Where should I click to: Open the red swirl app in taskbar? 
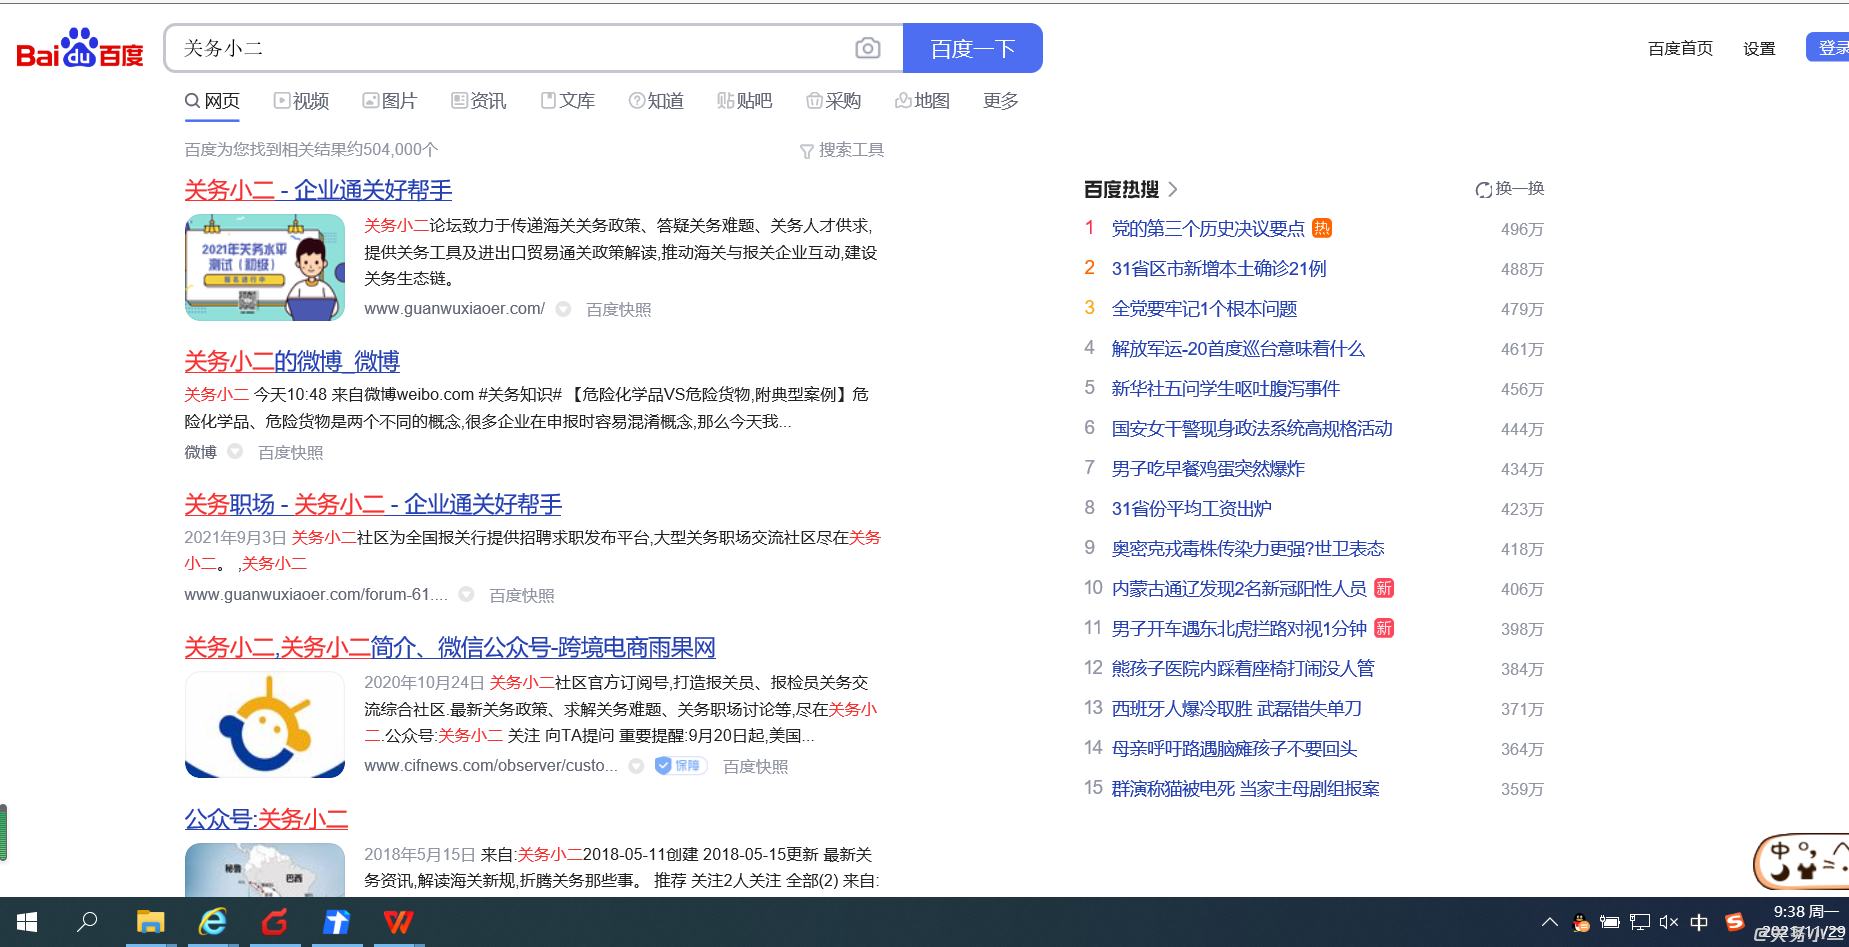pyautogui.click(x=275, y=922)
